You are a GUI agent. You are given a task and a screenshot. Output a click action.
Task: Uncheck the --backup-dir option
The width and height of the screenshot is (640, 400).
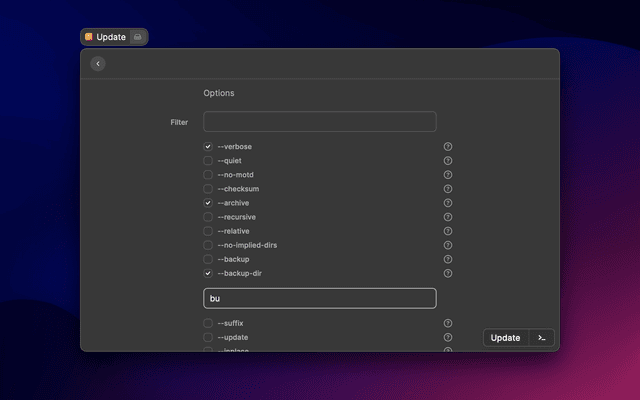click(208, 273)
